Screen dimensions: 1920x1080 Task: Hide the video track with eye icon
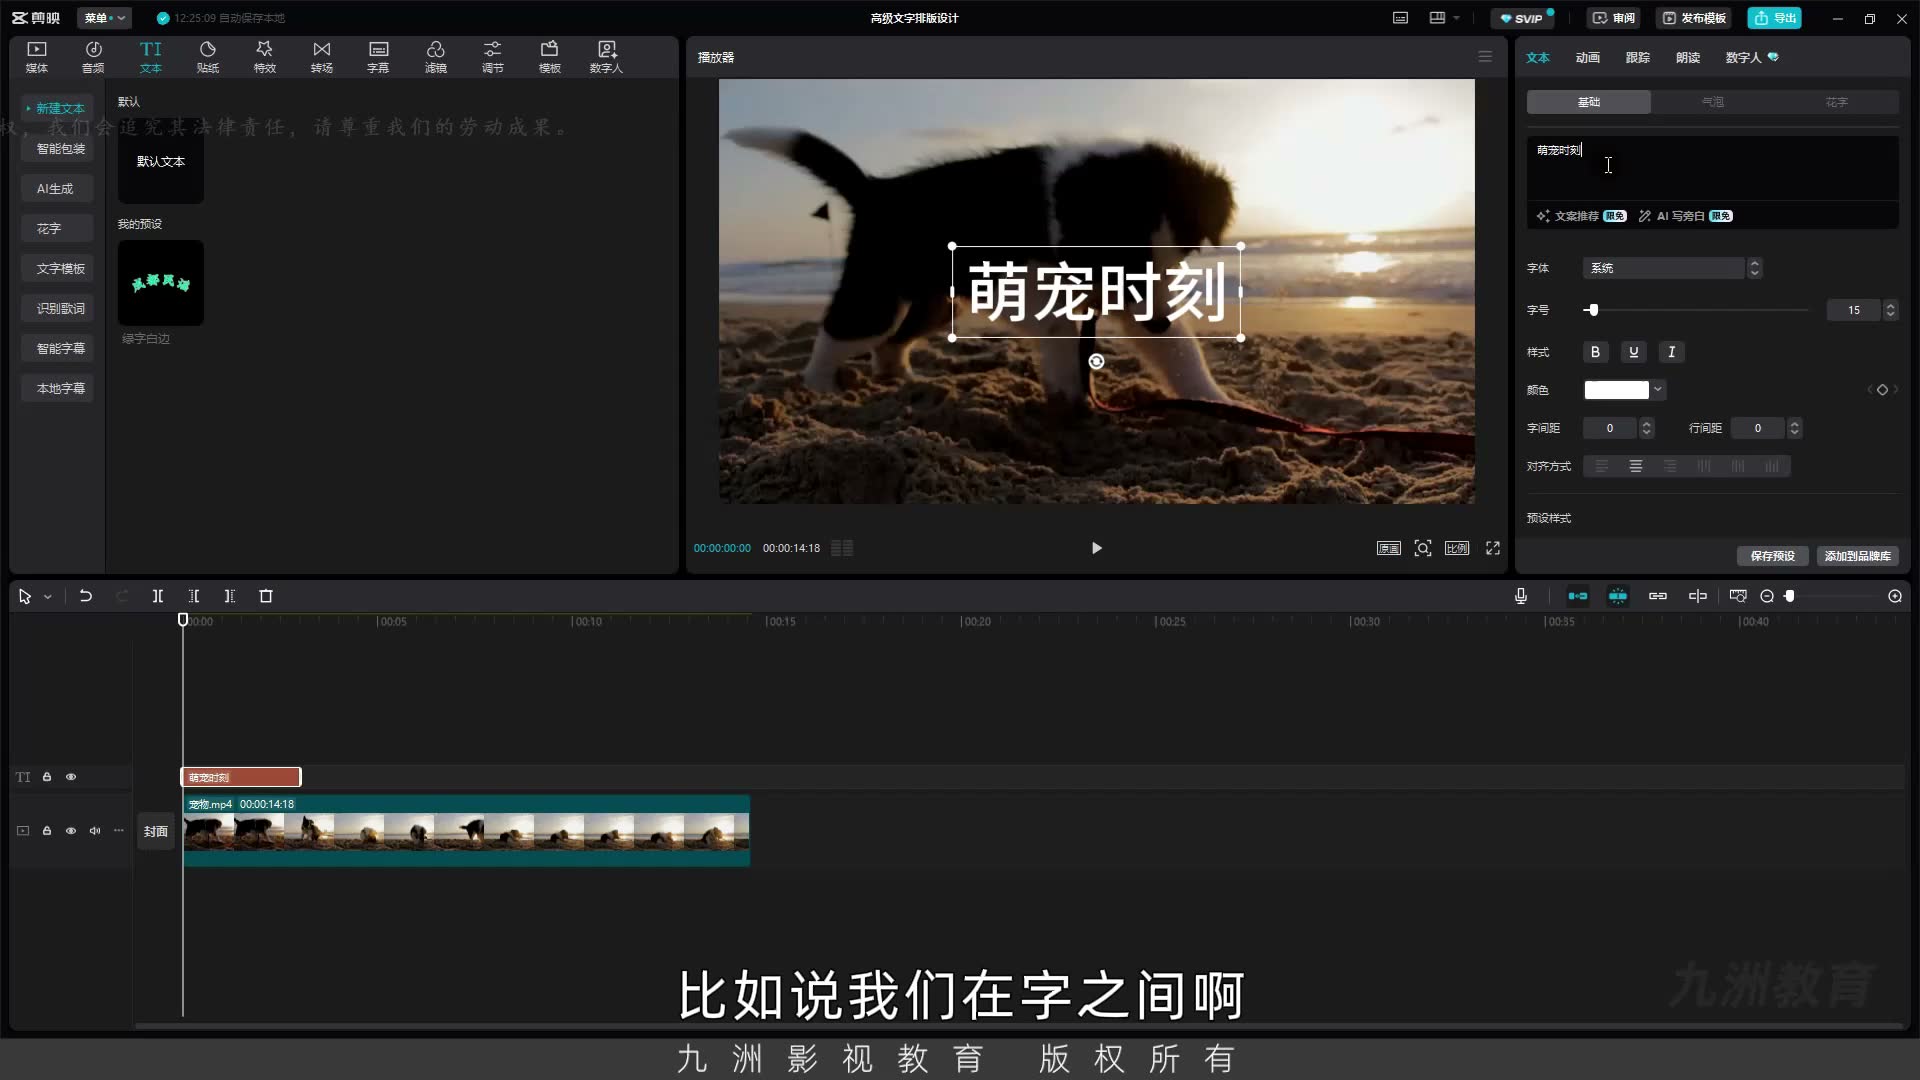71,831
